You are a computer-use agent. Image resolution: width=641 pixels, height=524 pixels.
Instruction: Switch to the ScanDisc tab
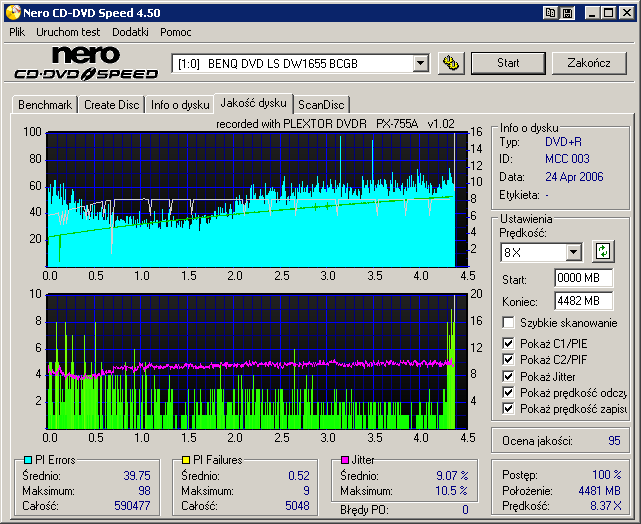click(321, 105)
